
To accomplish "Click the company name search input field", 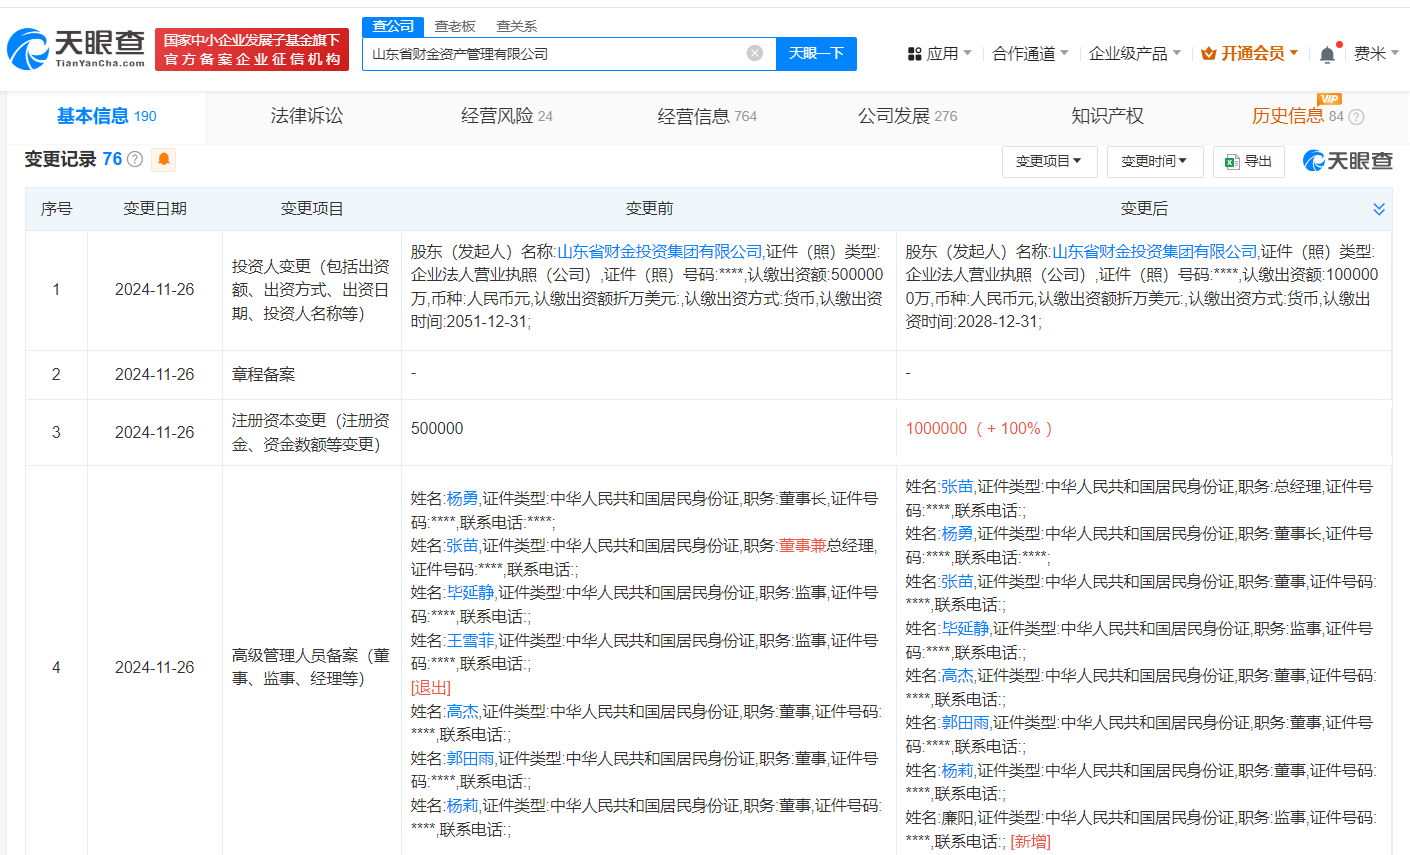I will [555, 53].
